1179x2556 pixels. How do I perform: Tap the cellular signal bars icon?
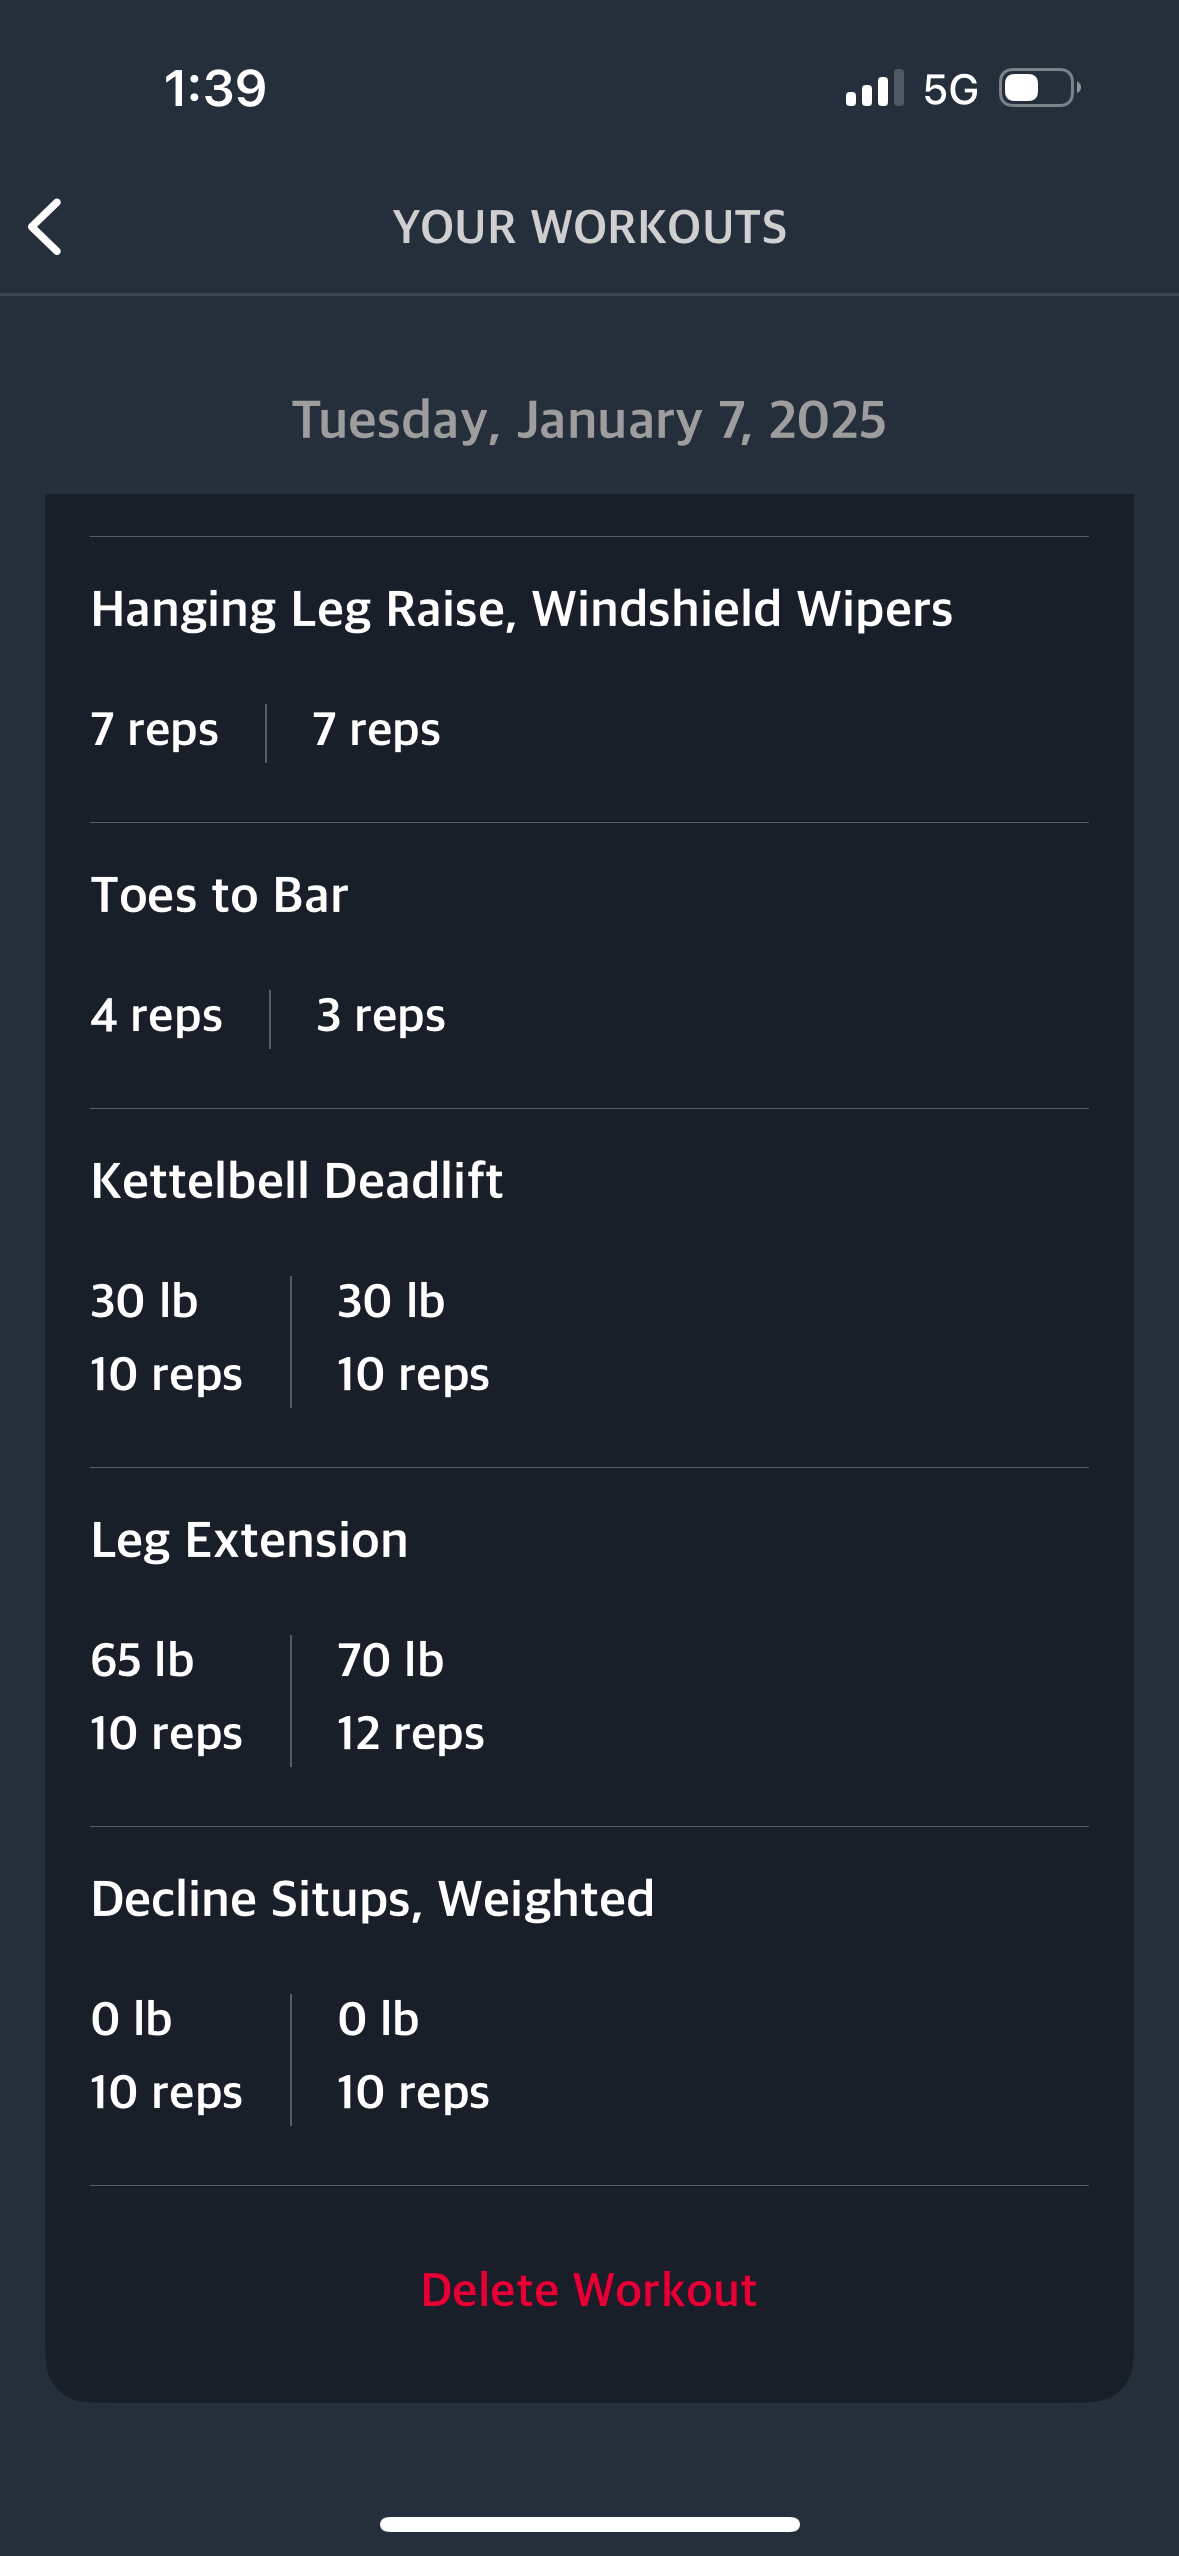coord(874,88)
